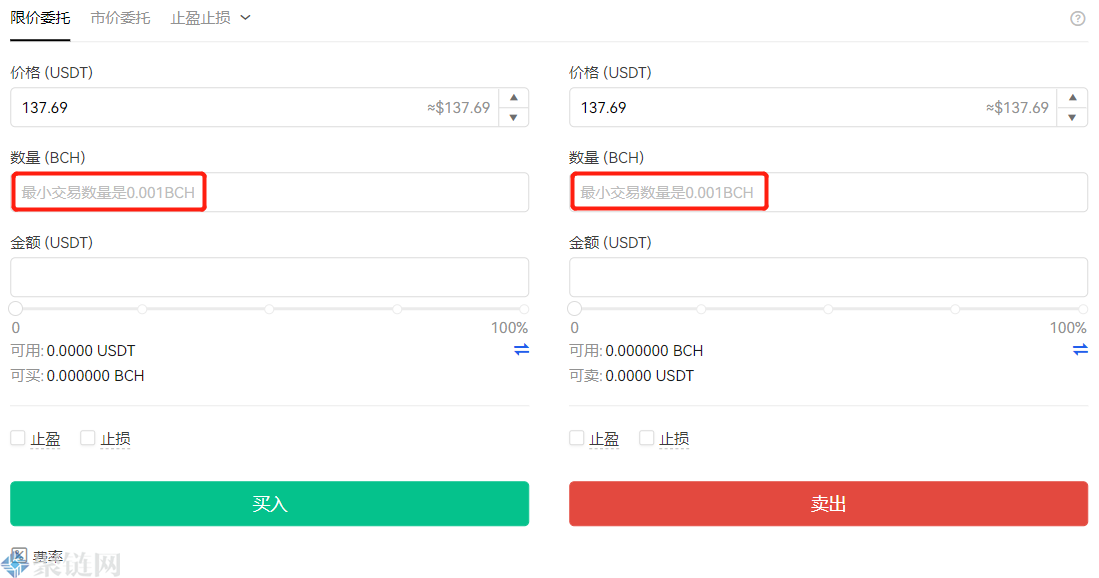Click the swap icon in buy panel

coord(521,350)
